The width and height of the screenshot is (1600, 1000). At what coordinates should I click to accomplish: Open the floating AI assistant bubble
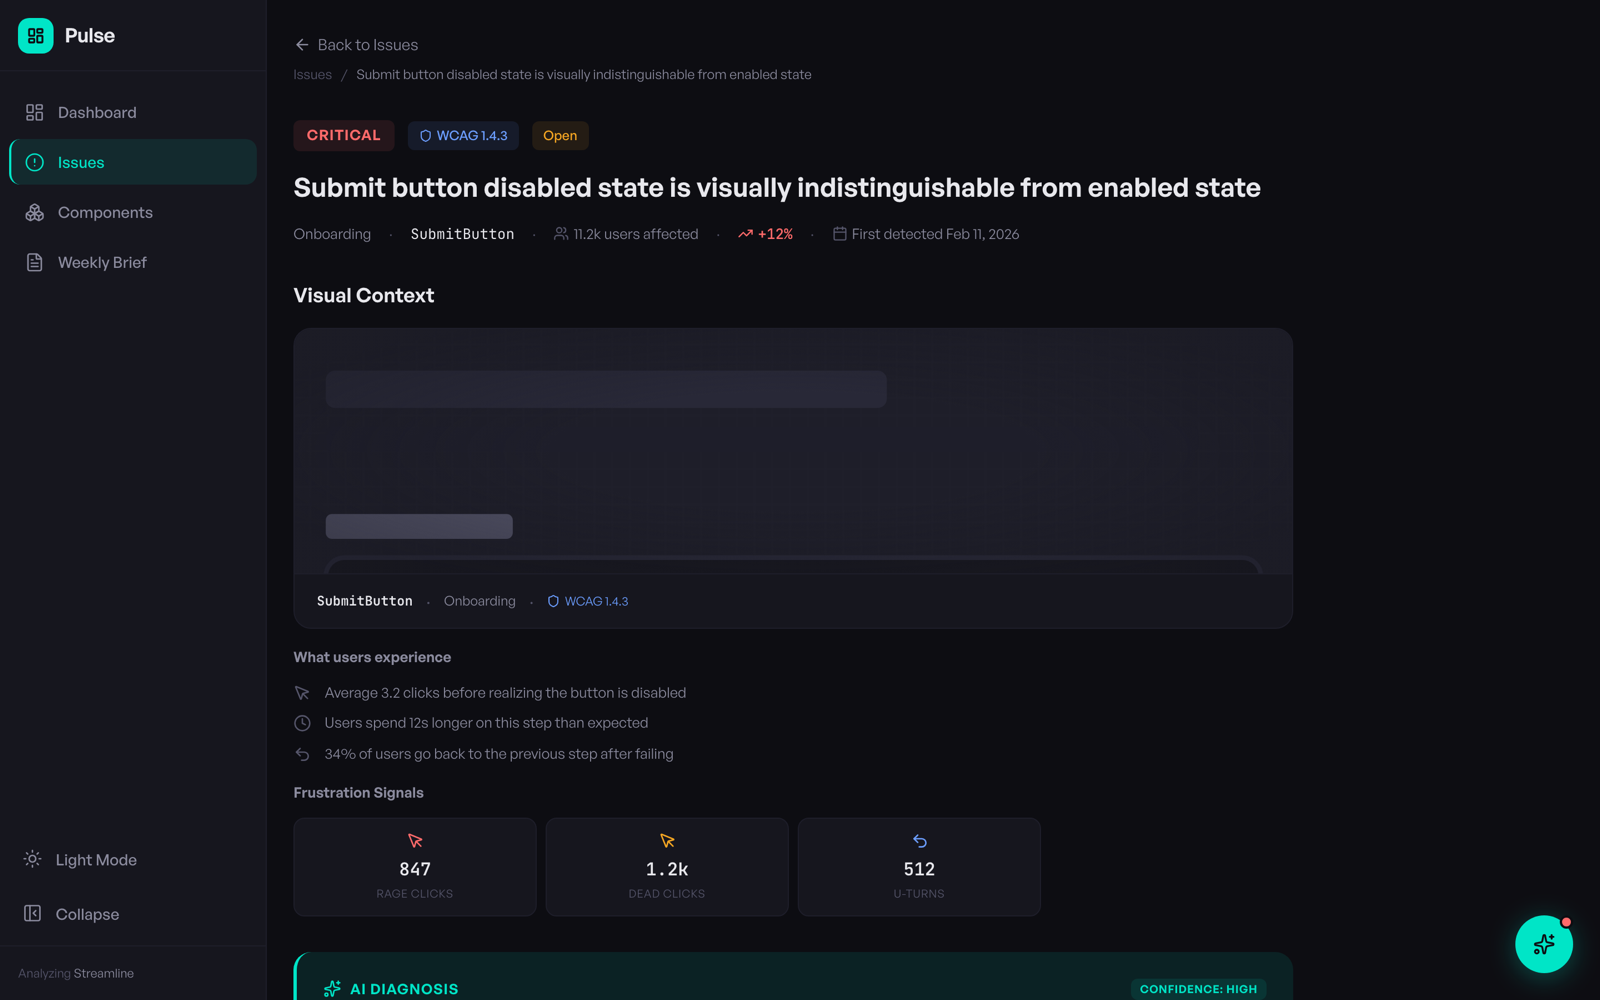pos(1543,944)
